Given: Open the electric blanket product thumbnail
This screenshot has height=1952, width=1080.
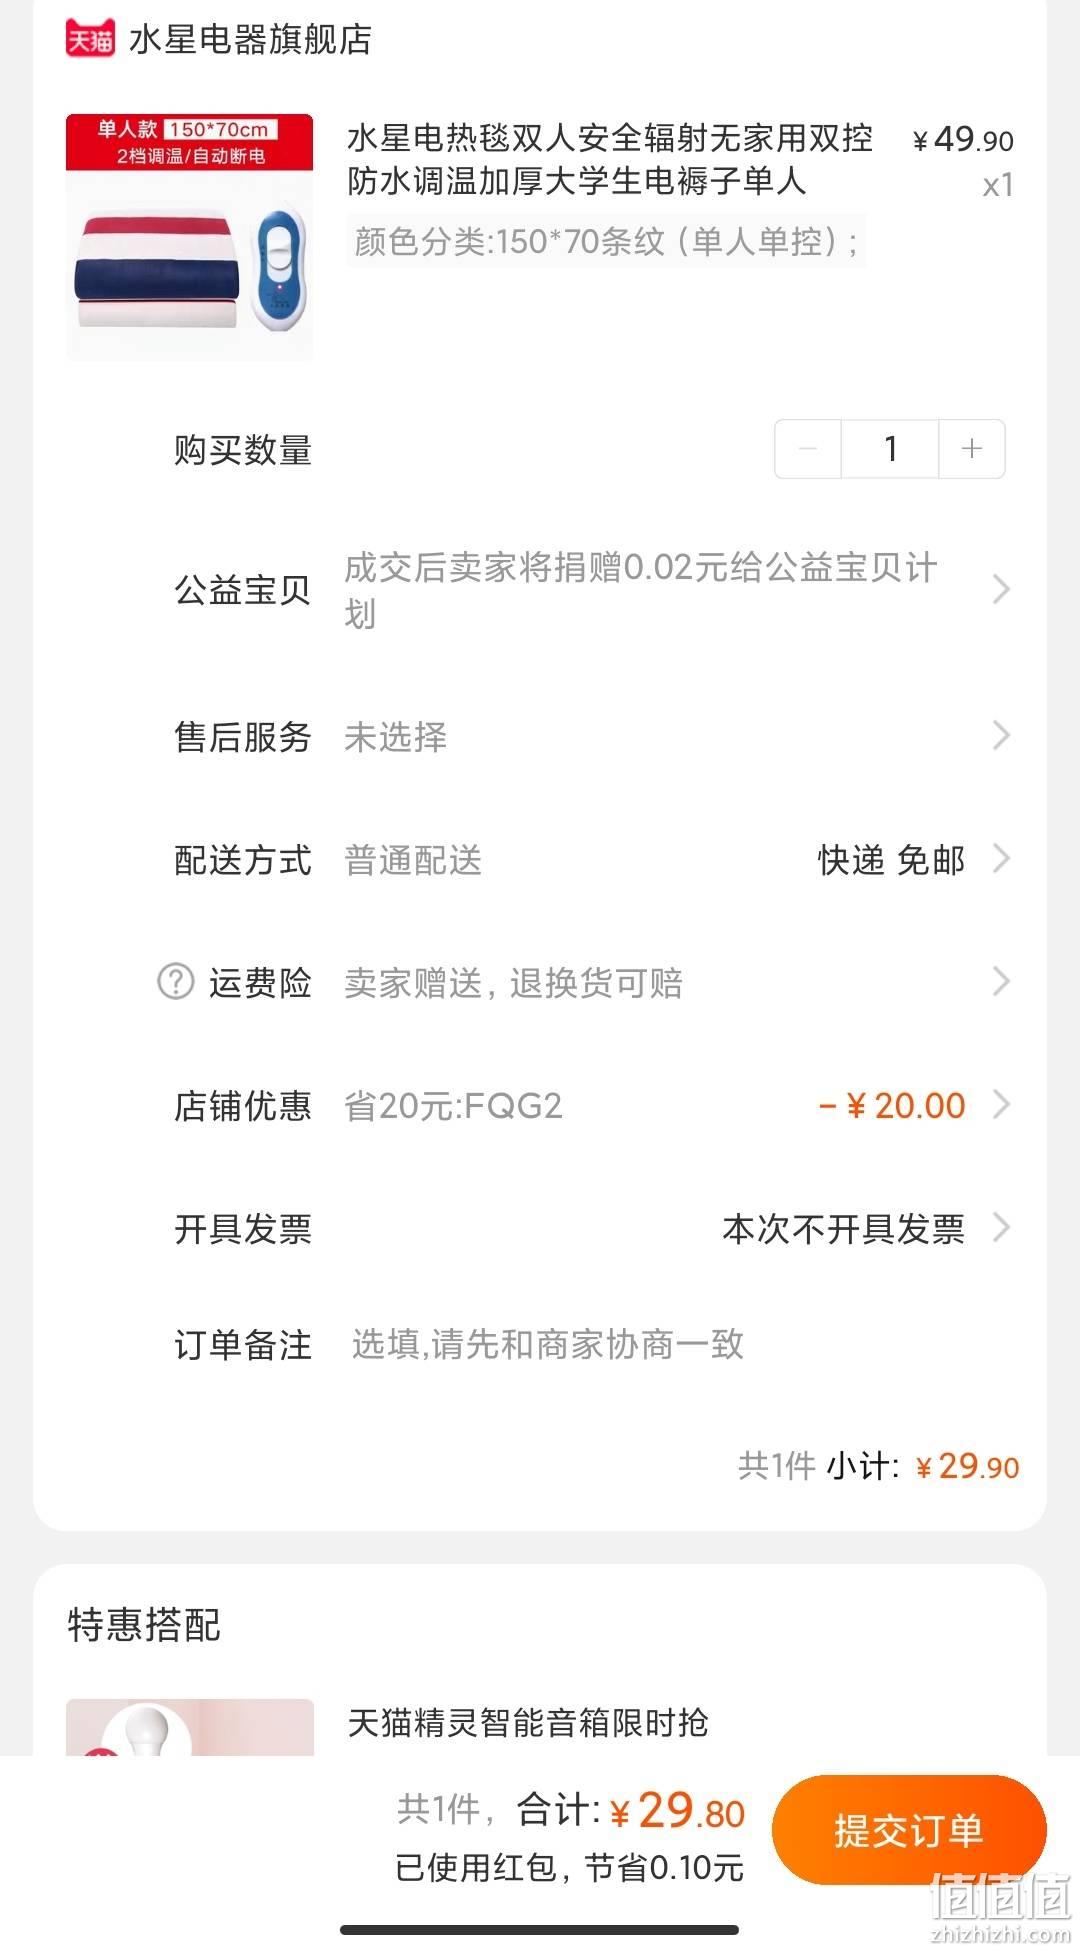Looking at the screenshot, I should pyautogui.click(x=190, y=237).
